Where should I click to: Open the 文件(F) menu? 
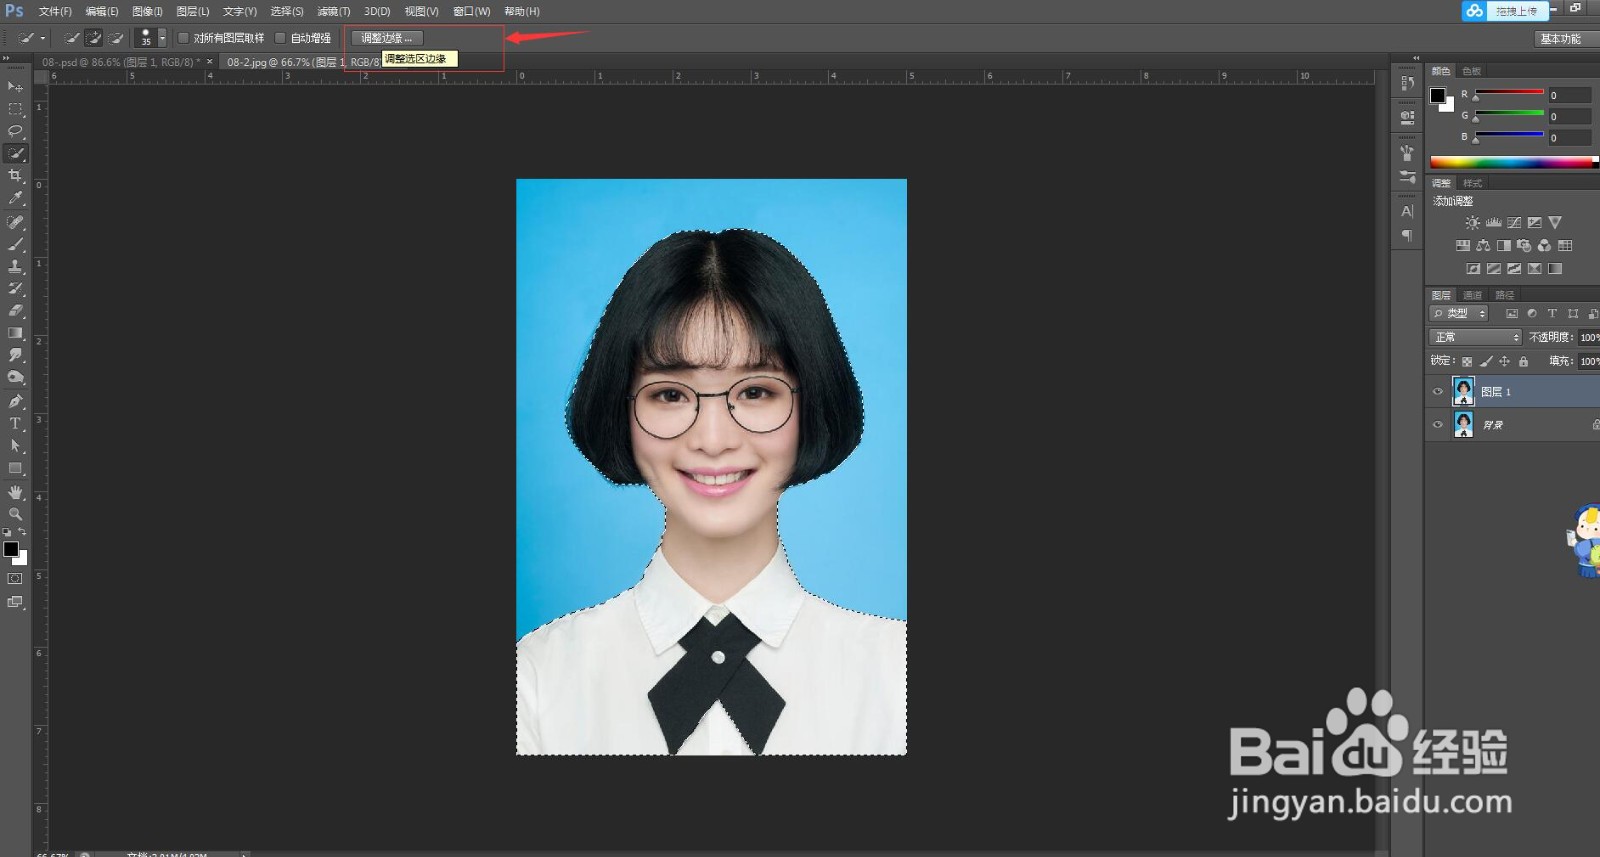[x=55, y=12]
